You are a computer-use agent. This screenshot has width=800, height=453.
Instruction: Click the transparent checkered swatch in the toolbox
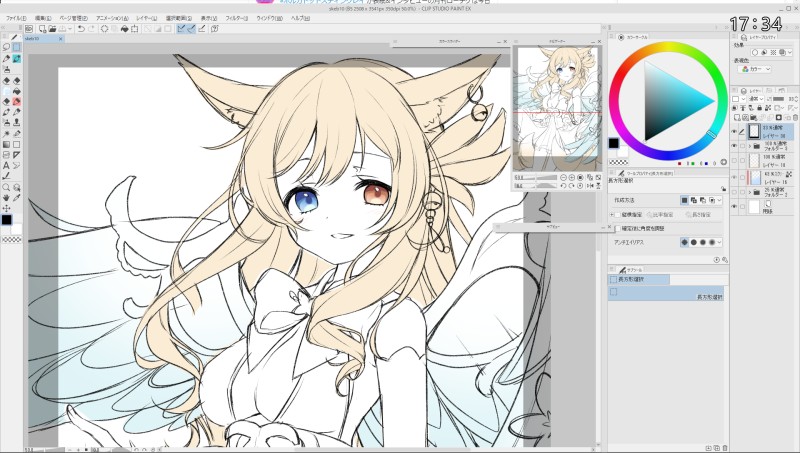[x=11, y=239]
